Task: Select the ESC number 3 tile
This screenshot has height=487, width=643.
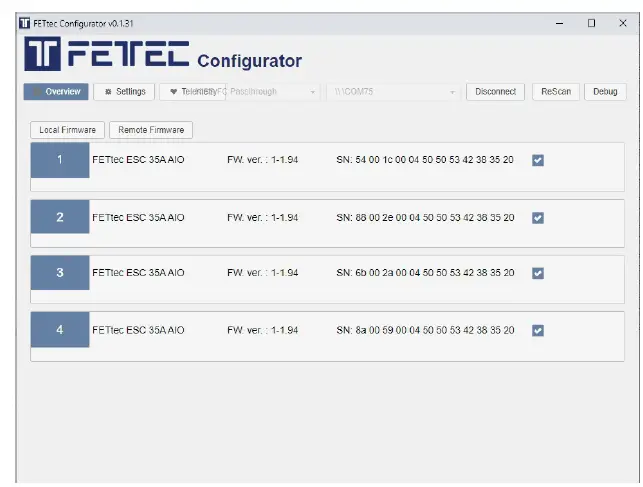Action: [x=60, y=273]
